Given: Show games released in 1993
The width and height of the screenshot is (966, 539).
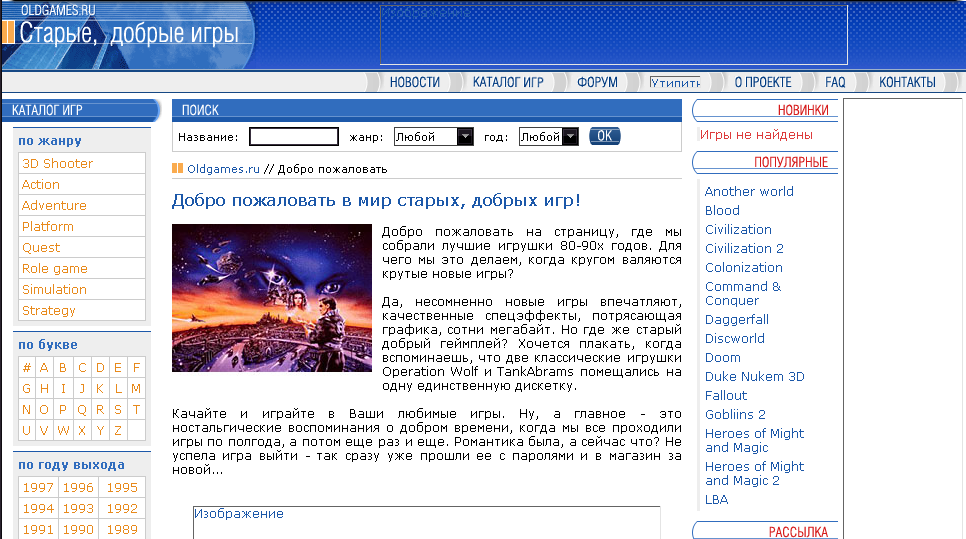Looking at the screenshot, I should click(78, 508).
